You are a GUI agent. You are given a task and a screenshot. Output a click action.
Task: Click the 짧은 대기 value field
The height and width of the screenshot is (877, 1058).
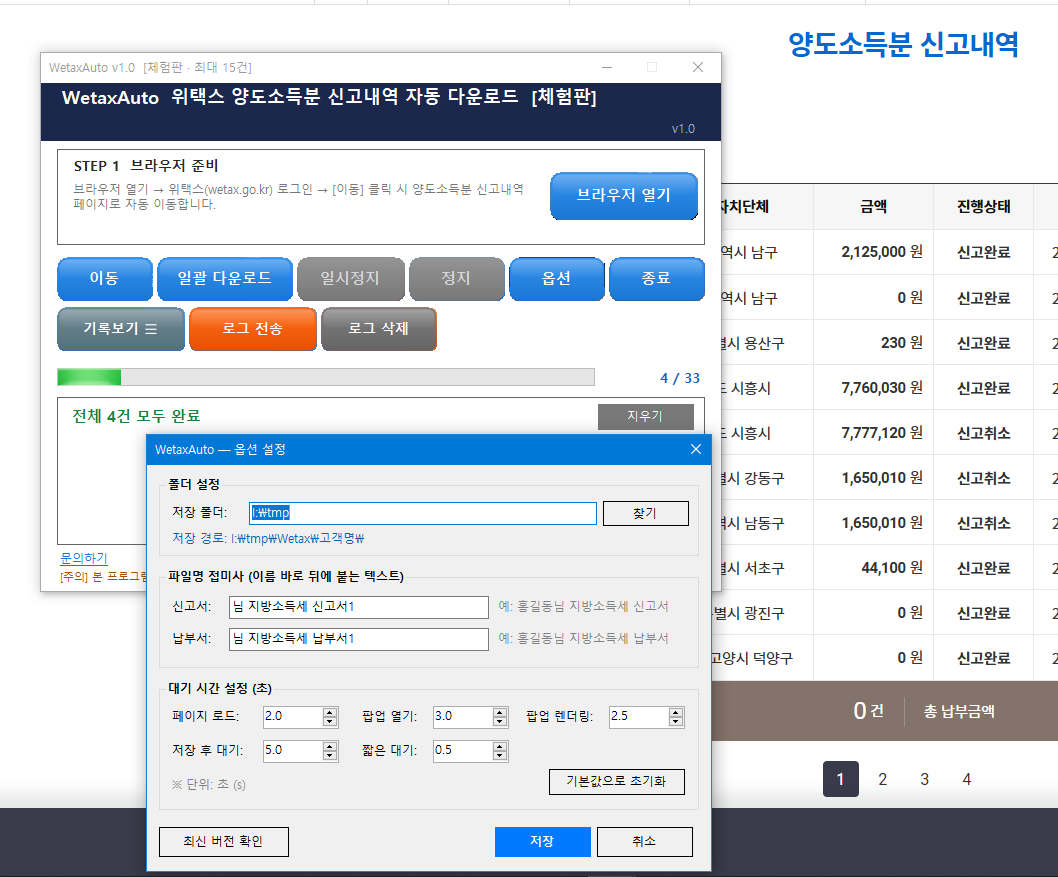[463, 751]
